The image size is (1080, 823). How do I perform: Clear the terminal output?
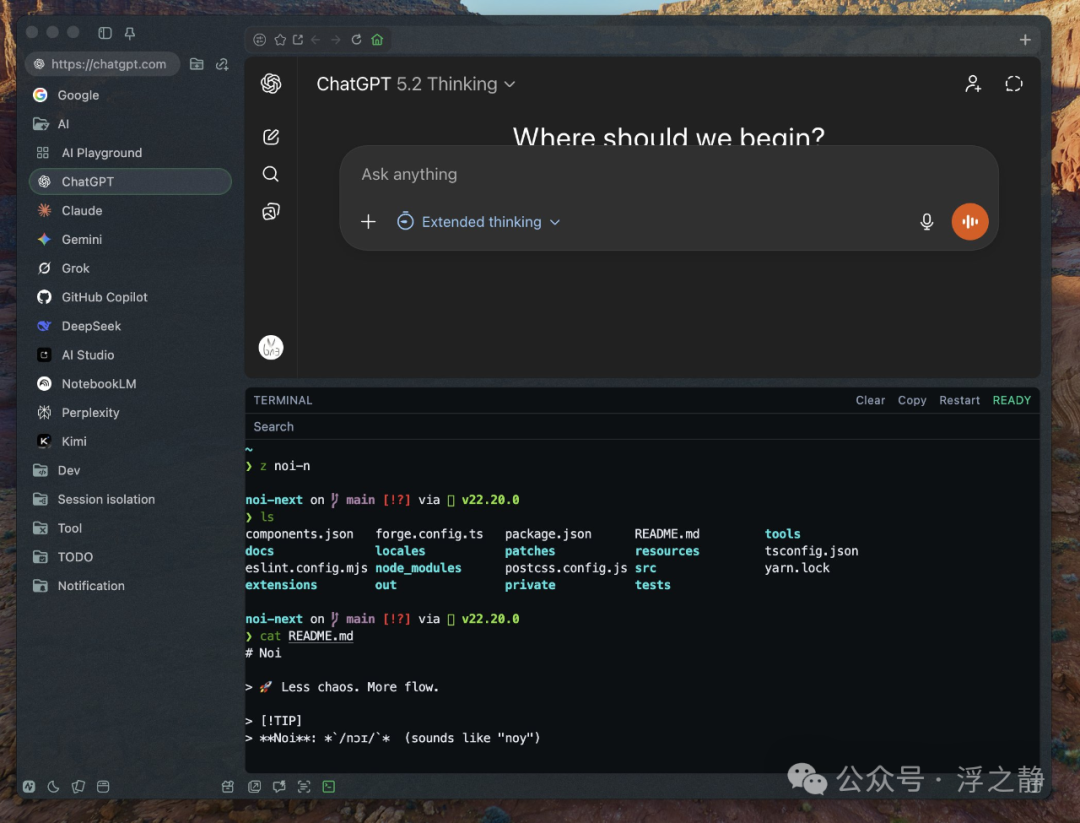[x=870, y=401]
